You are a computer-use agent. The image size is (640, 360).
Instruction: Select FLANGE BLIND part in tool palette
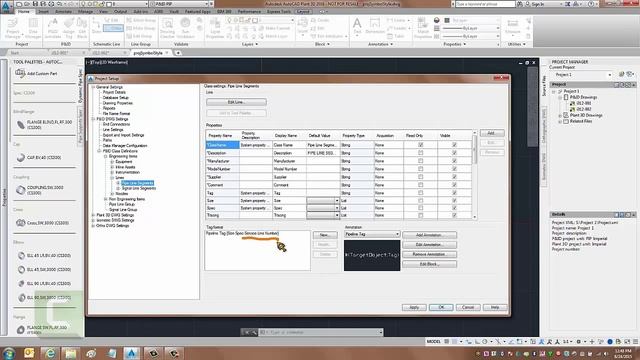44,124
